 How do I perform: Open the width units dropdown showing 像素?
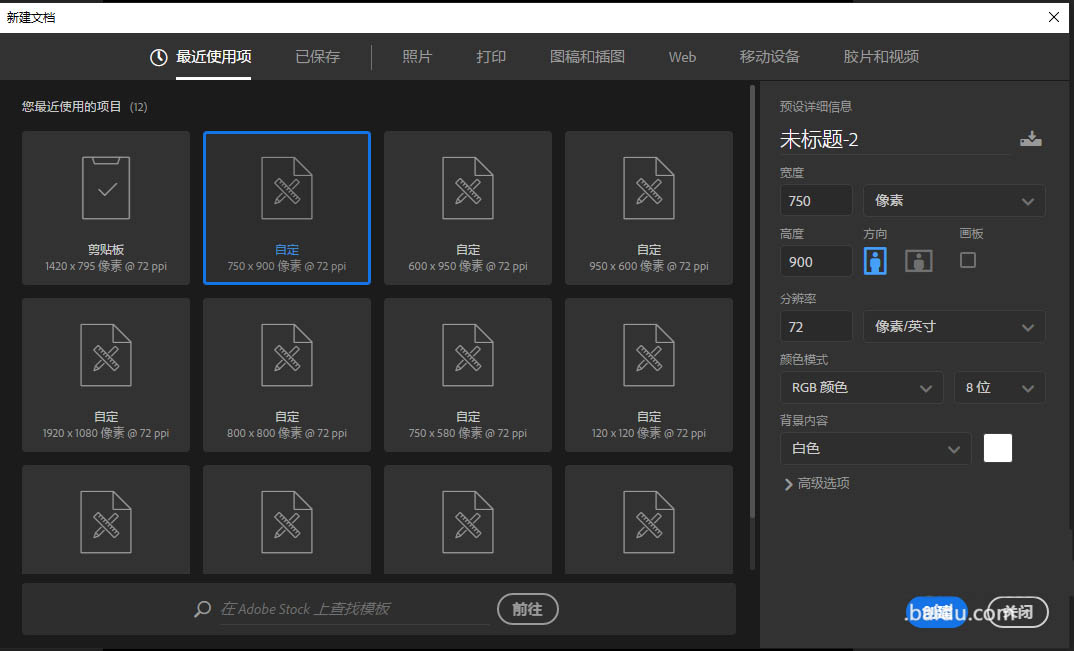(952, 200)
